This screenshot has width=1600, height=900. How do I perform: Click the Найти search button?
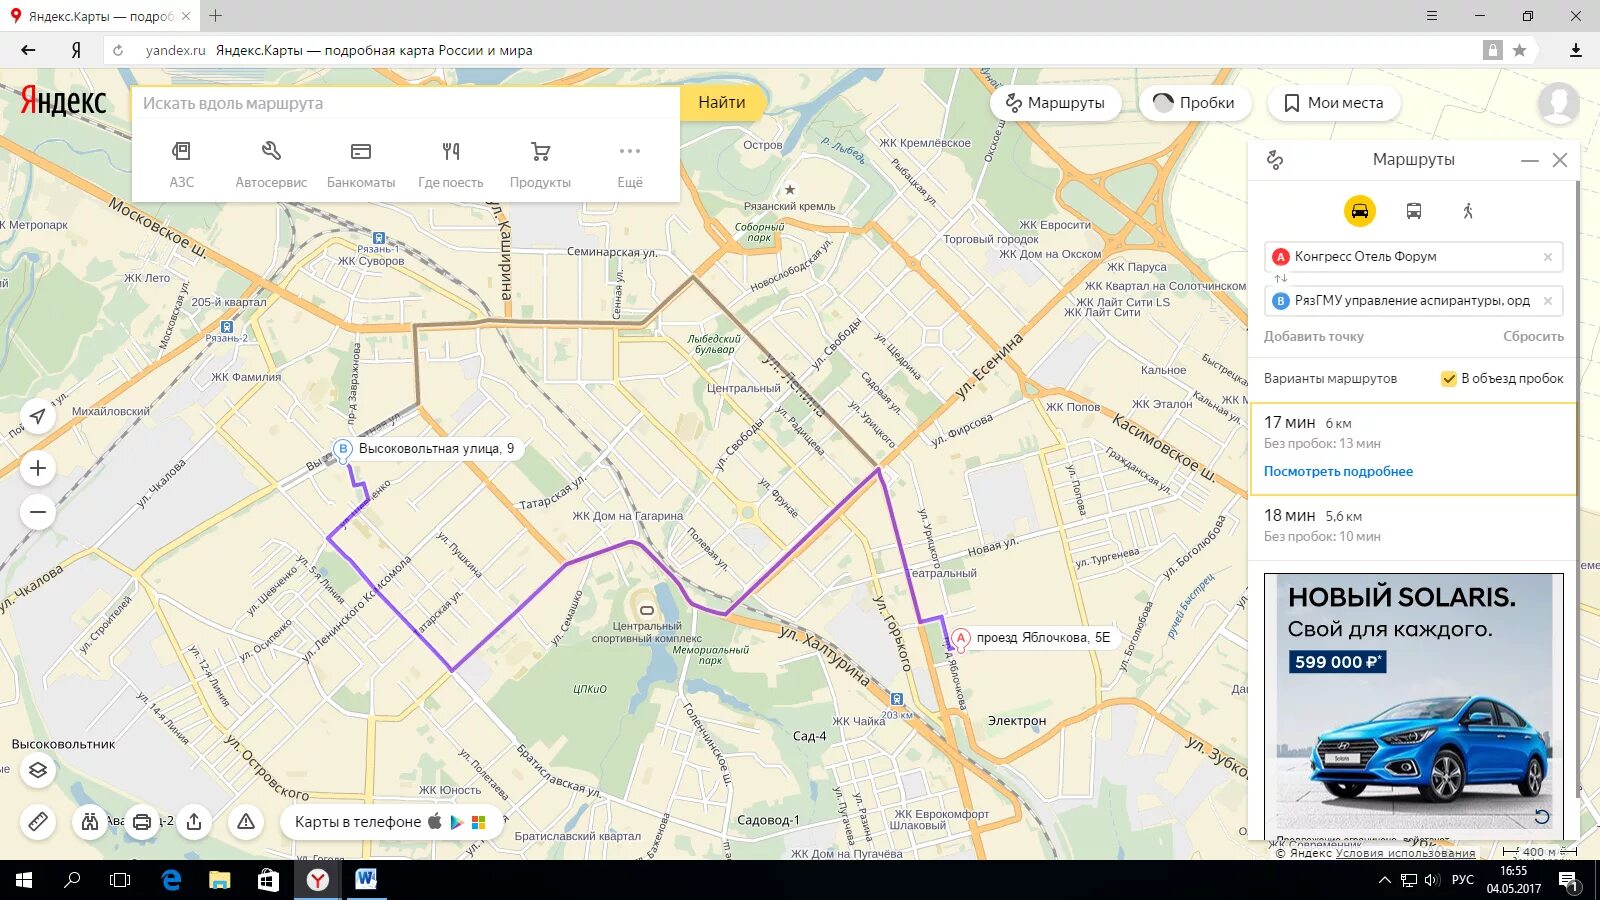click(722, 103)
